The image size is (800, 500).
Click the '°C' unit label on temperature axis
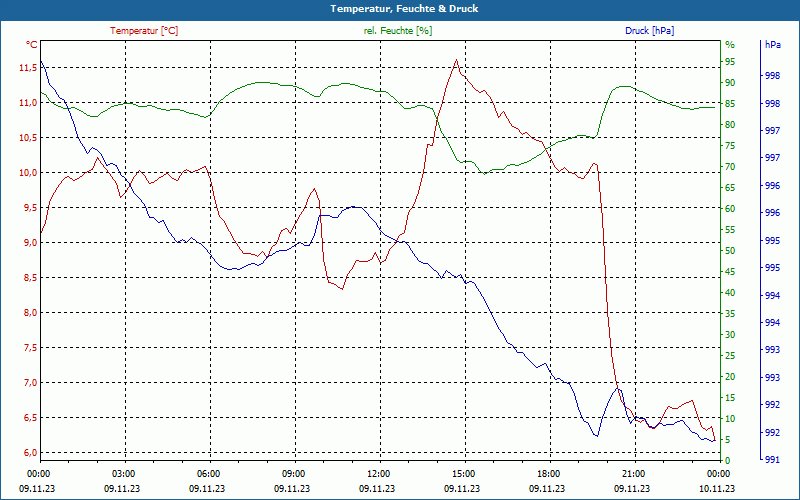click(x=32, y=45)
